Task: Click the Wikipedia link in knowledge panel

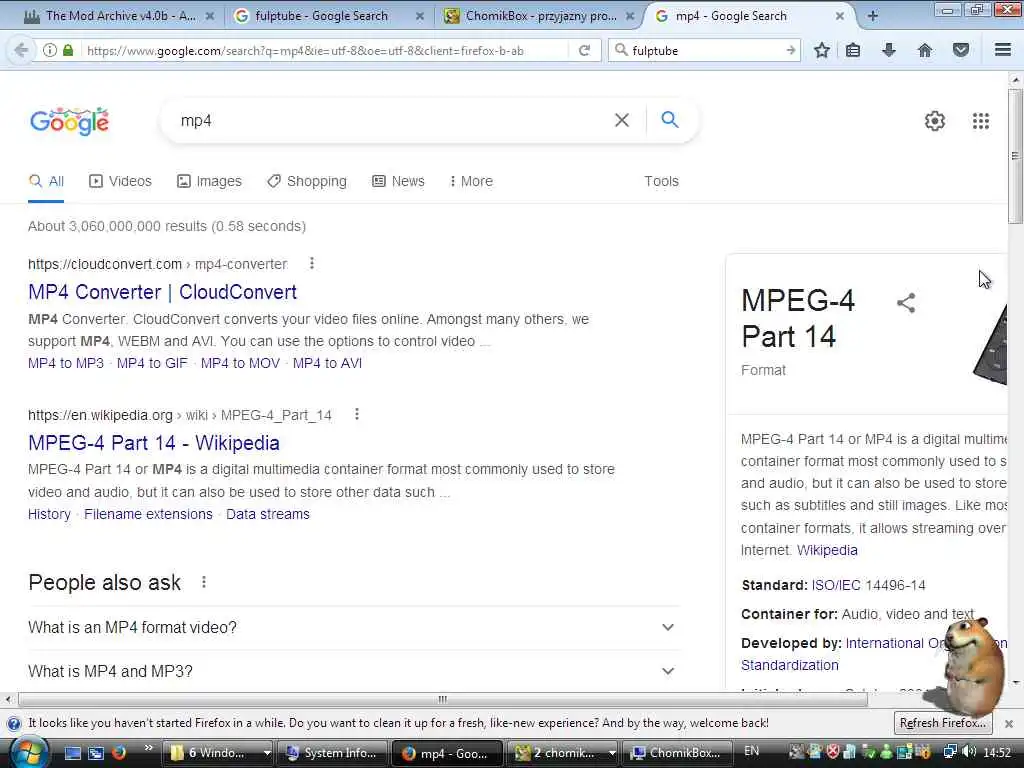Action: (x=827, y=550)
